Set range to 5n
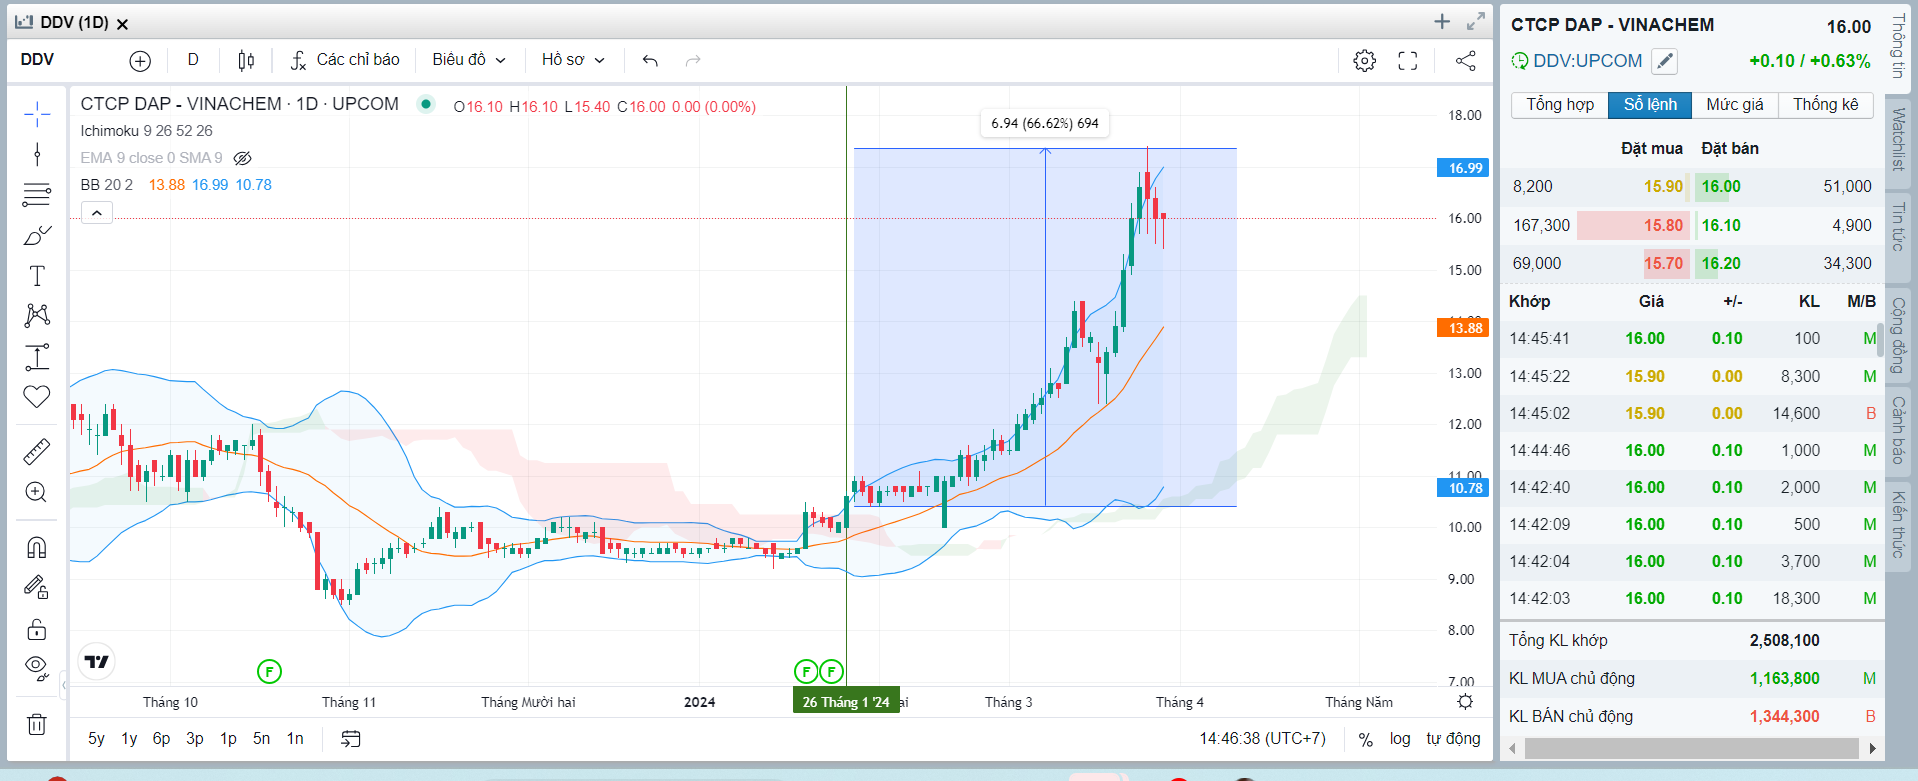 pos(261,739)
